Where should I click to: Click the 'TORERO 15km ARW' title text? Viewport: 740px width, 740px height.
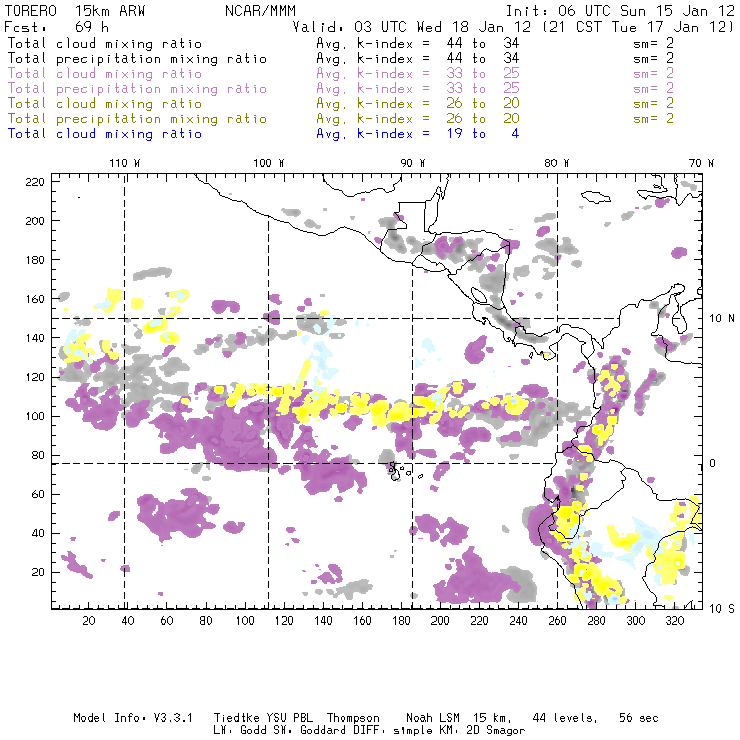coord(75,11)
